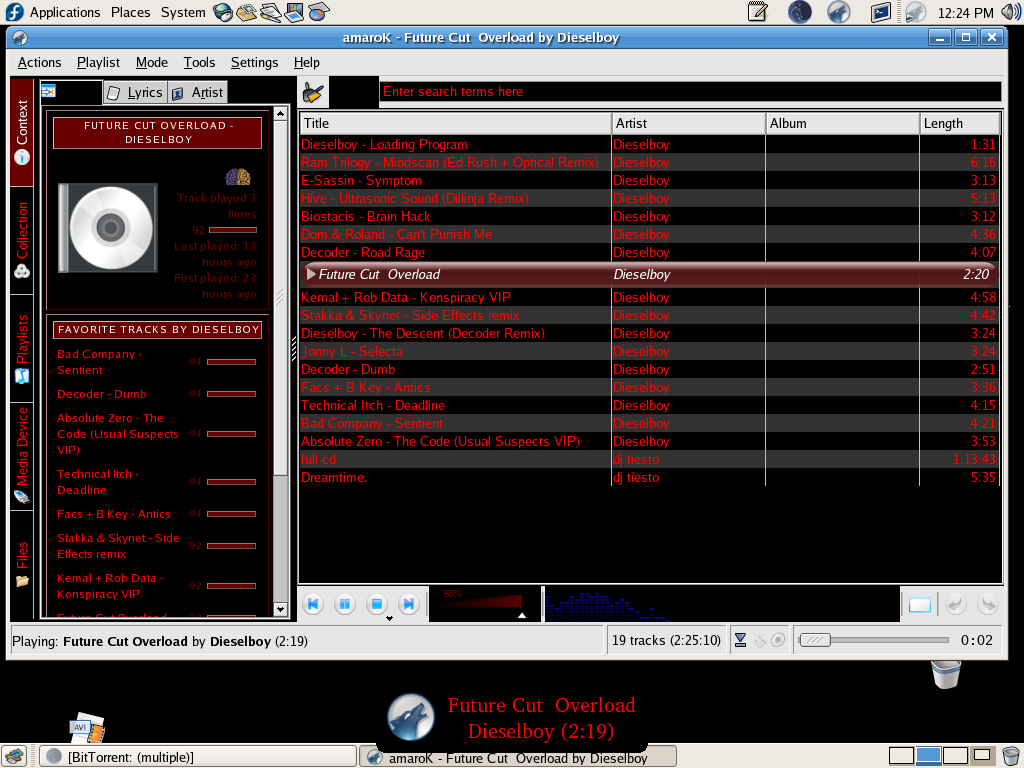Open the stop button's dropdown arrow
The image size is (1024, 768).
click(x=389, y=618)
